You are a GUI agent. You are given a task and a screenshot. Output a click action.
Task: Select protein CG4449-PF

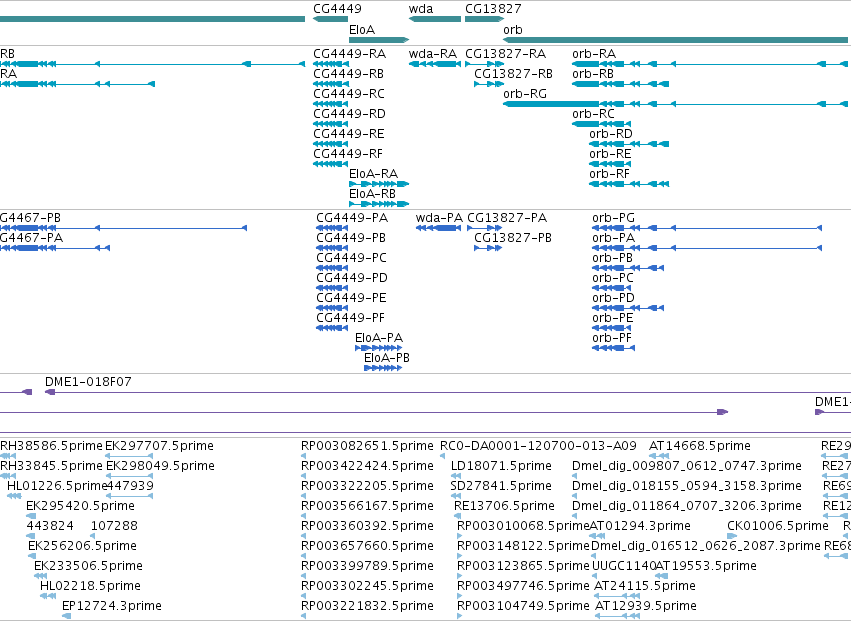332,328
